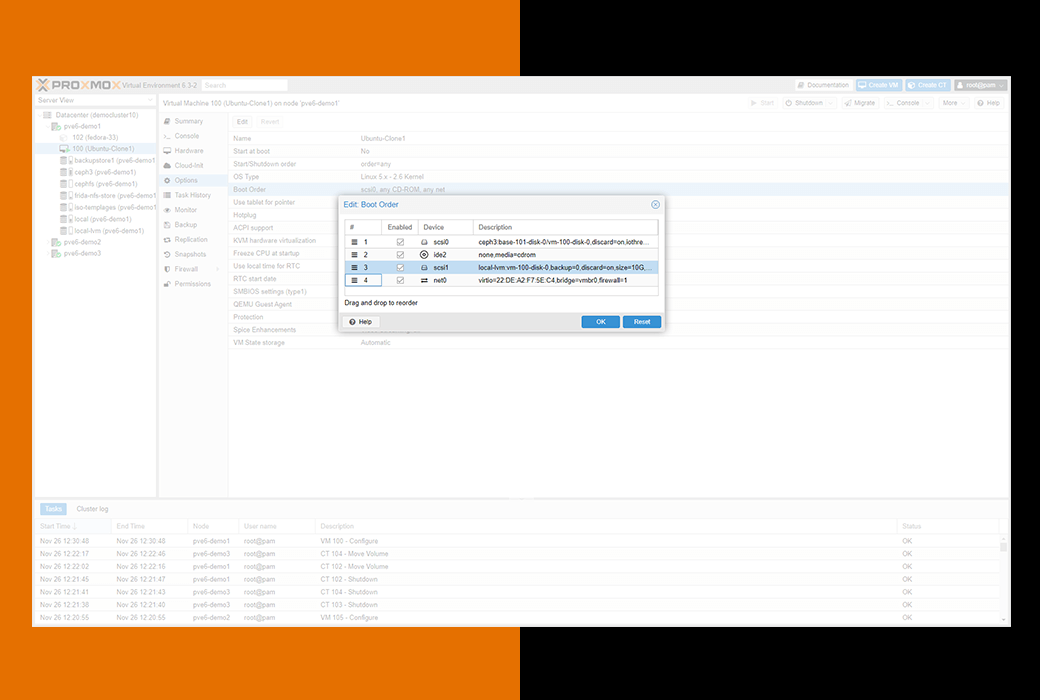Uncheck Enabled for scsi0 boot device
1040x700 pixels.
coord(400,242)
